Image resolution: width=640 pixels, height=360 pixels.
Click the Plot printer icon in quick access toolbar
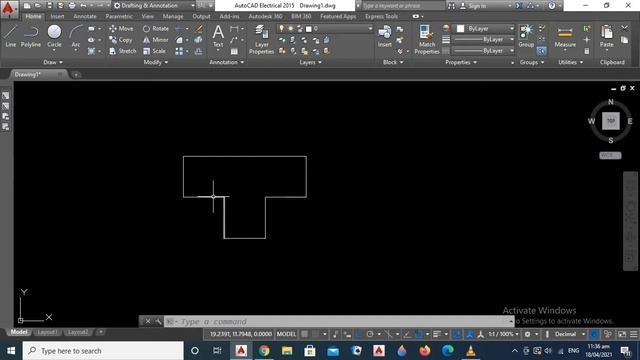tap(72, 6)
